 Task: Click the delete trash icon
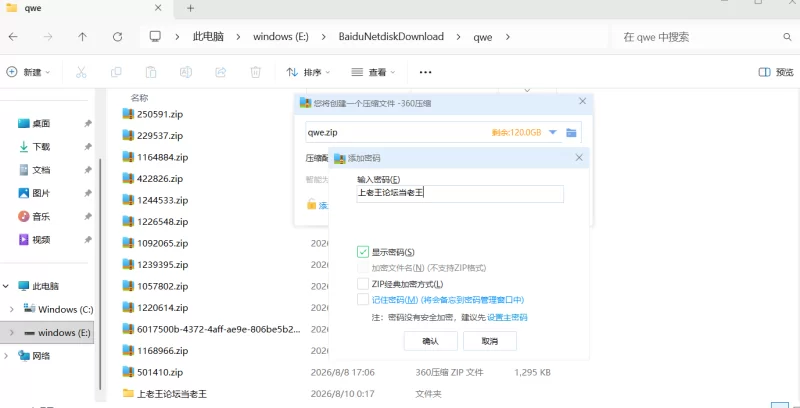[x=256, y=72]
